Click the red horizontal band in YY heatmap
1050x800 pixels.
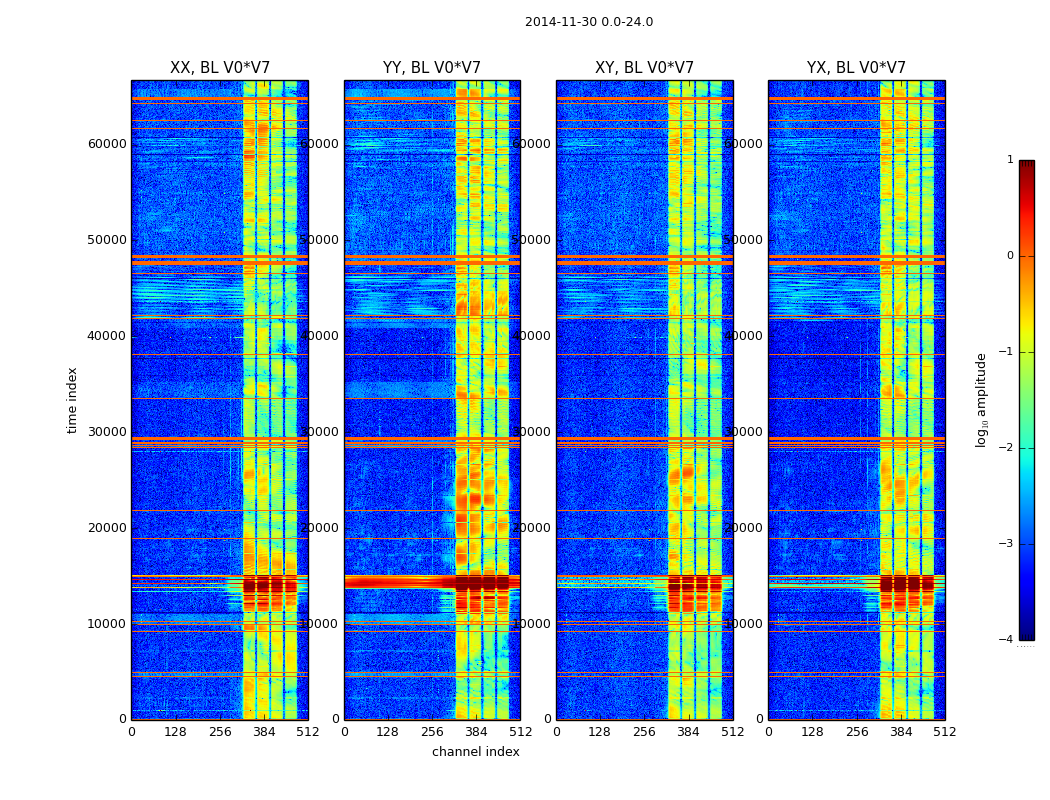(398, 581)
